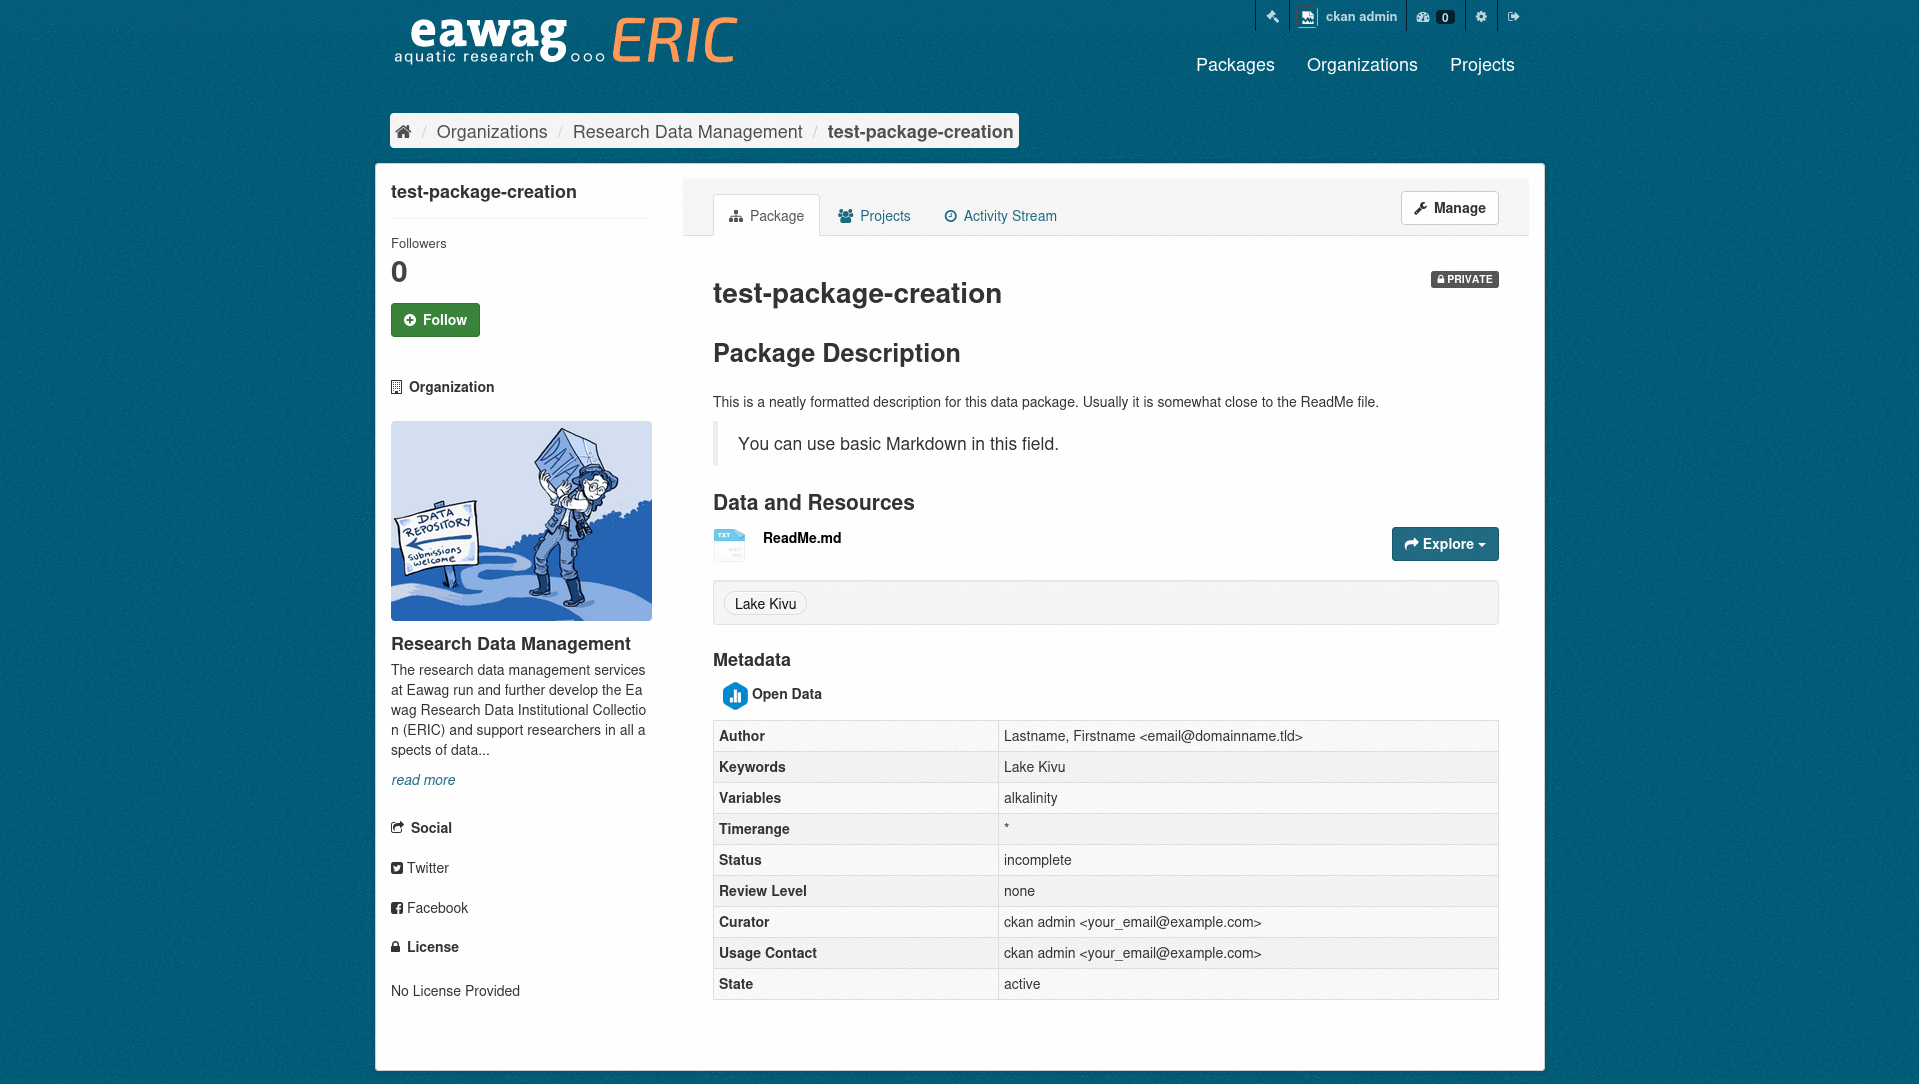Expand organization description with read more
Image resolution: width=1919 pixels, height=1084 pixels.
423,780
